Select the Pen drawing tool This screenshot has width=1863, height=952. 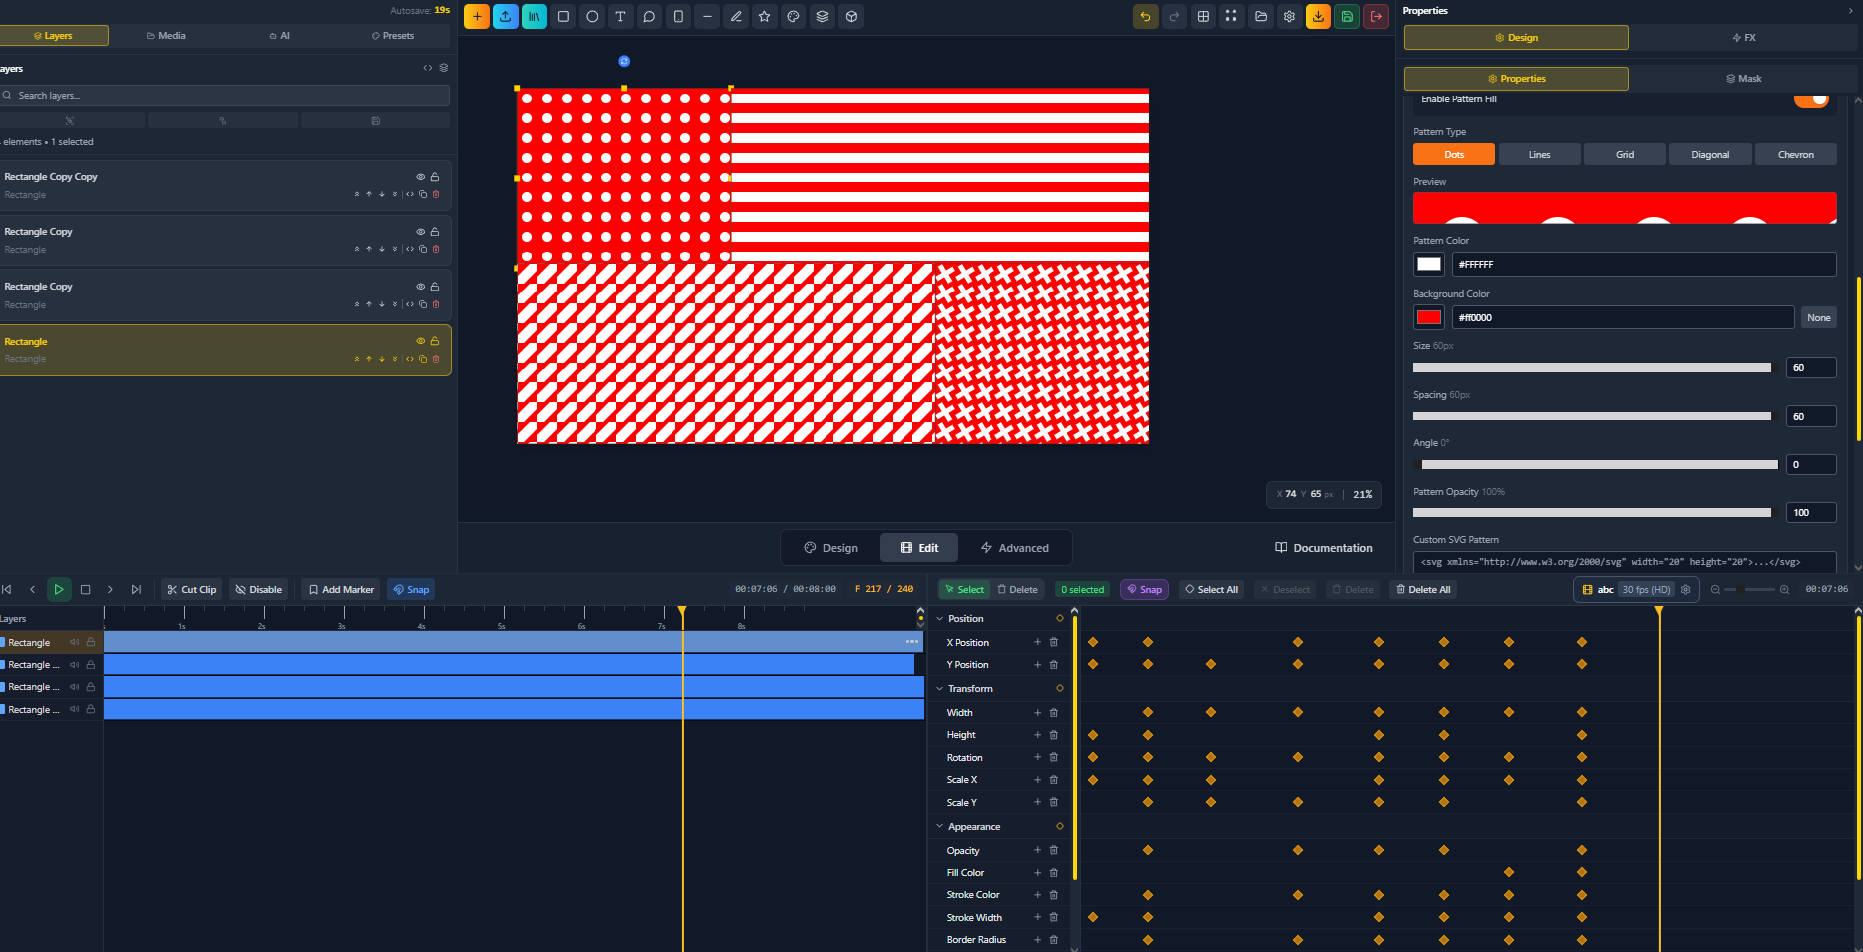pos(736,16)
